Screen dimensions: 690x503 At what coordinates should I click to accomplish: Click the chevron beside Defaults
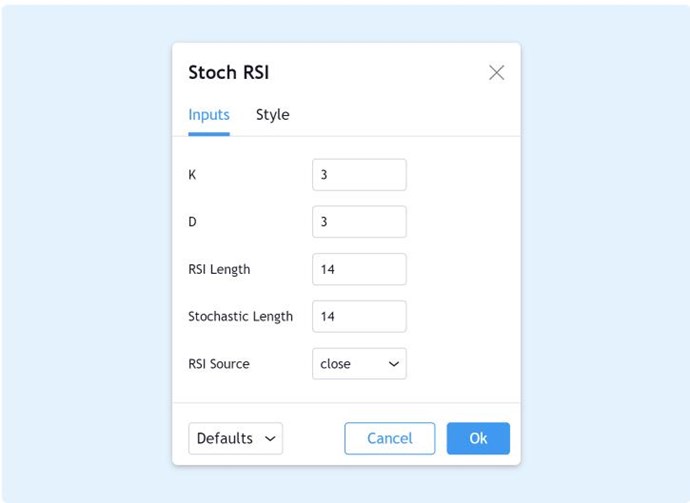[x=268, y=439]
